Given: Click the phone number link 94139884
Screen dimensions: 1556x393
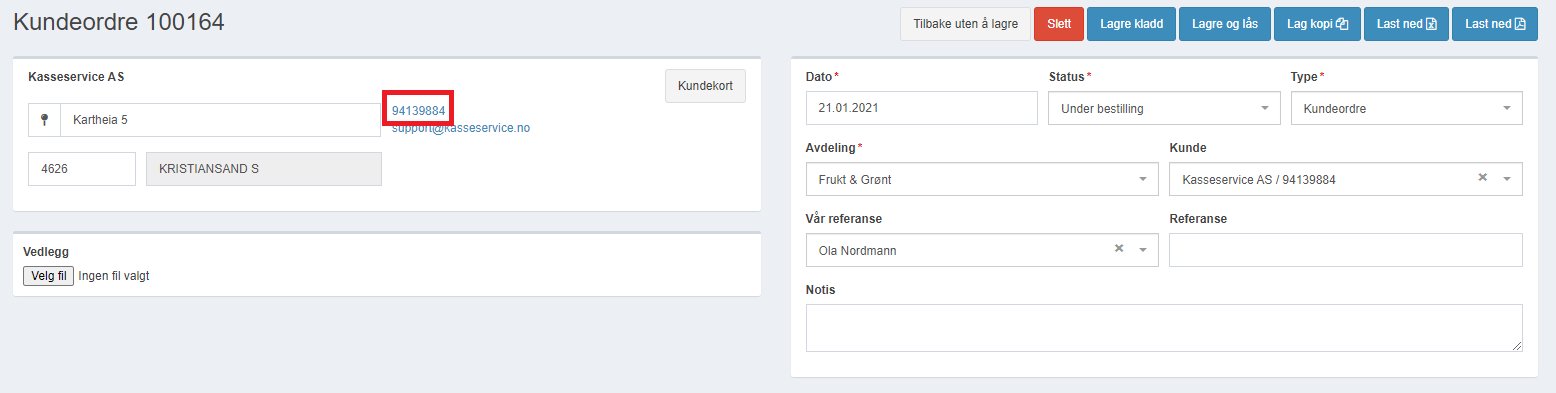Looking at the screenshot, I should pyautogui.click(x=419, y=110).
